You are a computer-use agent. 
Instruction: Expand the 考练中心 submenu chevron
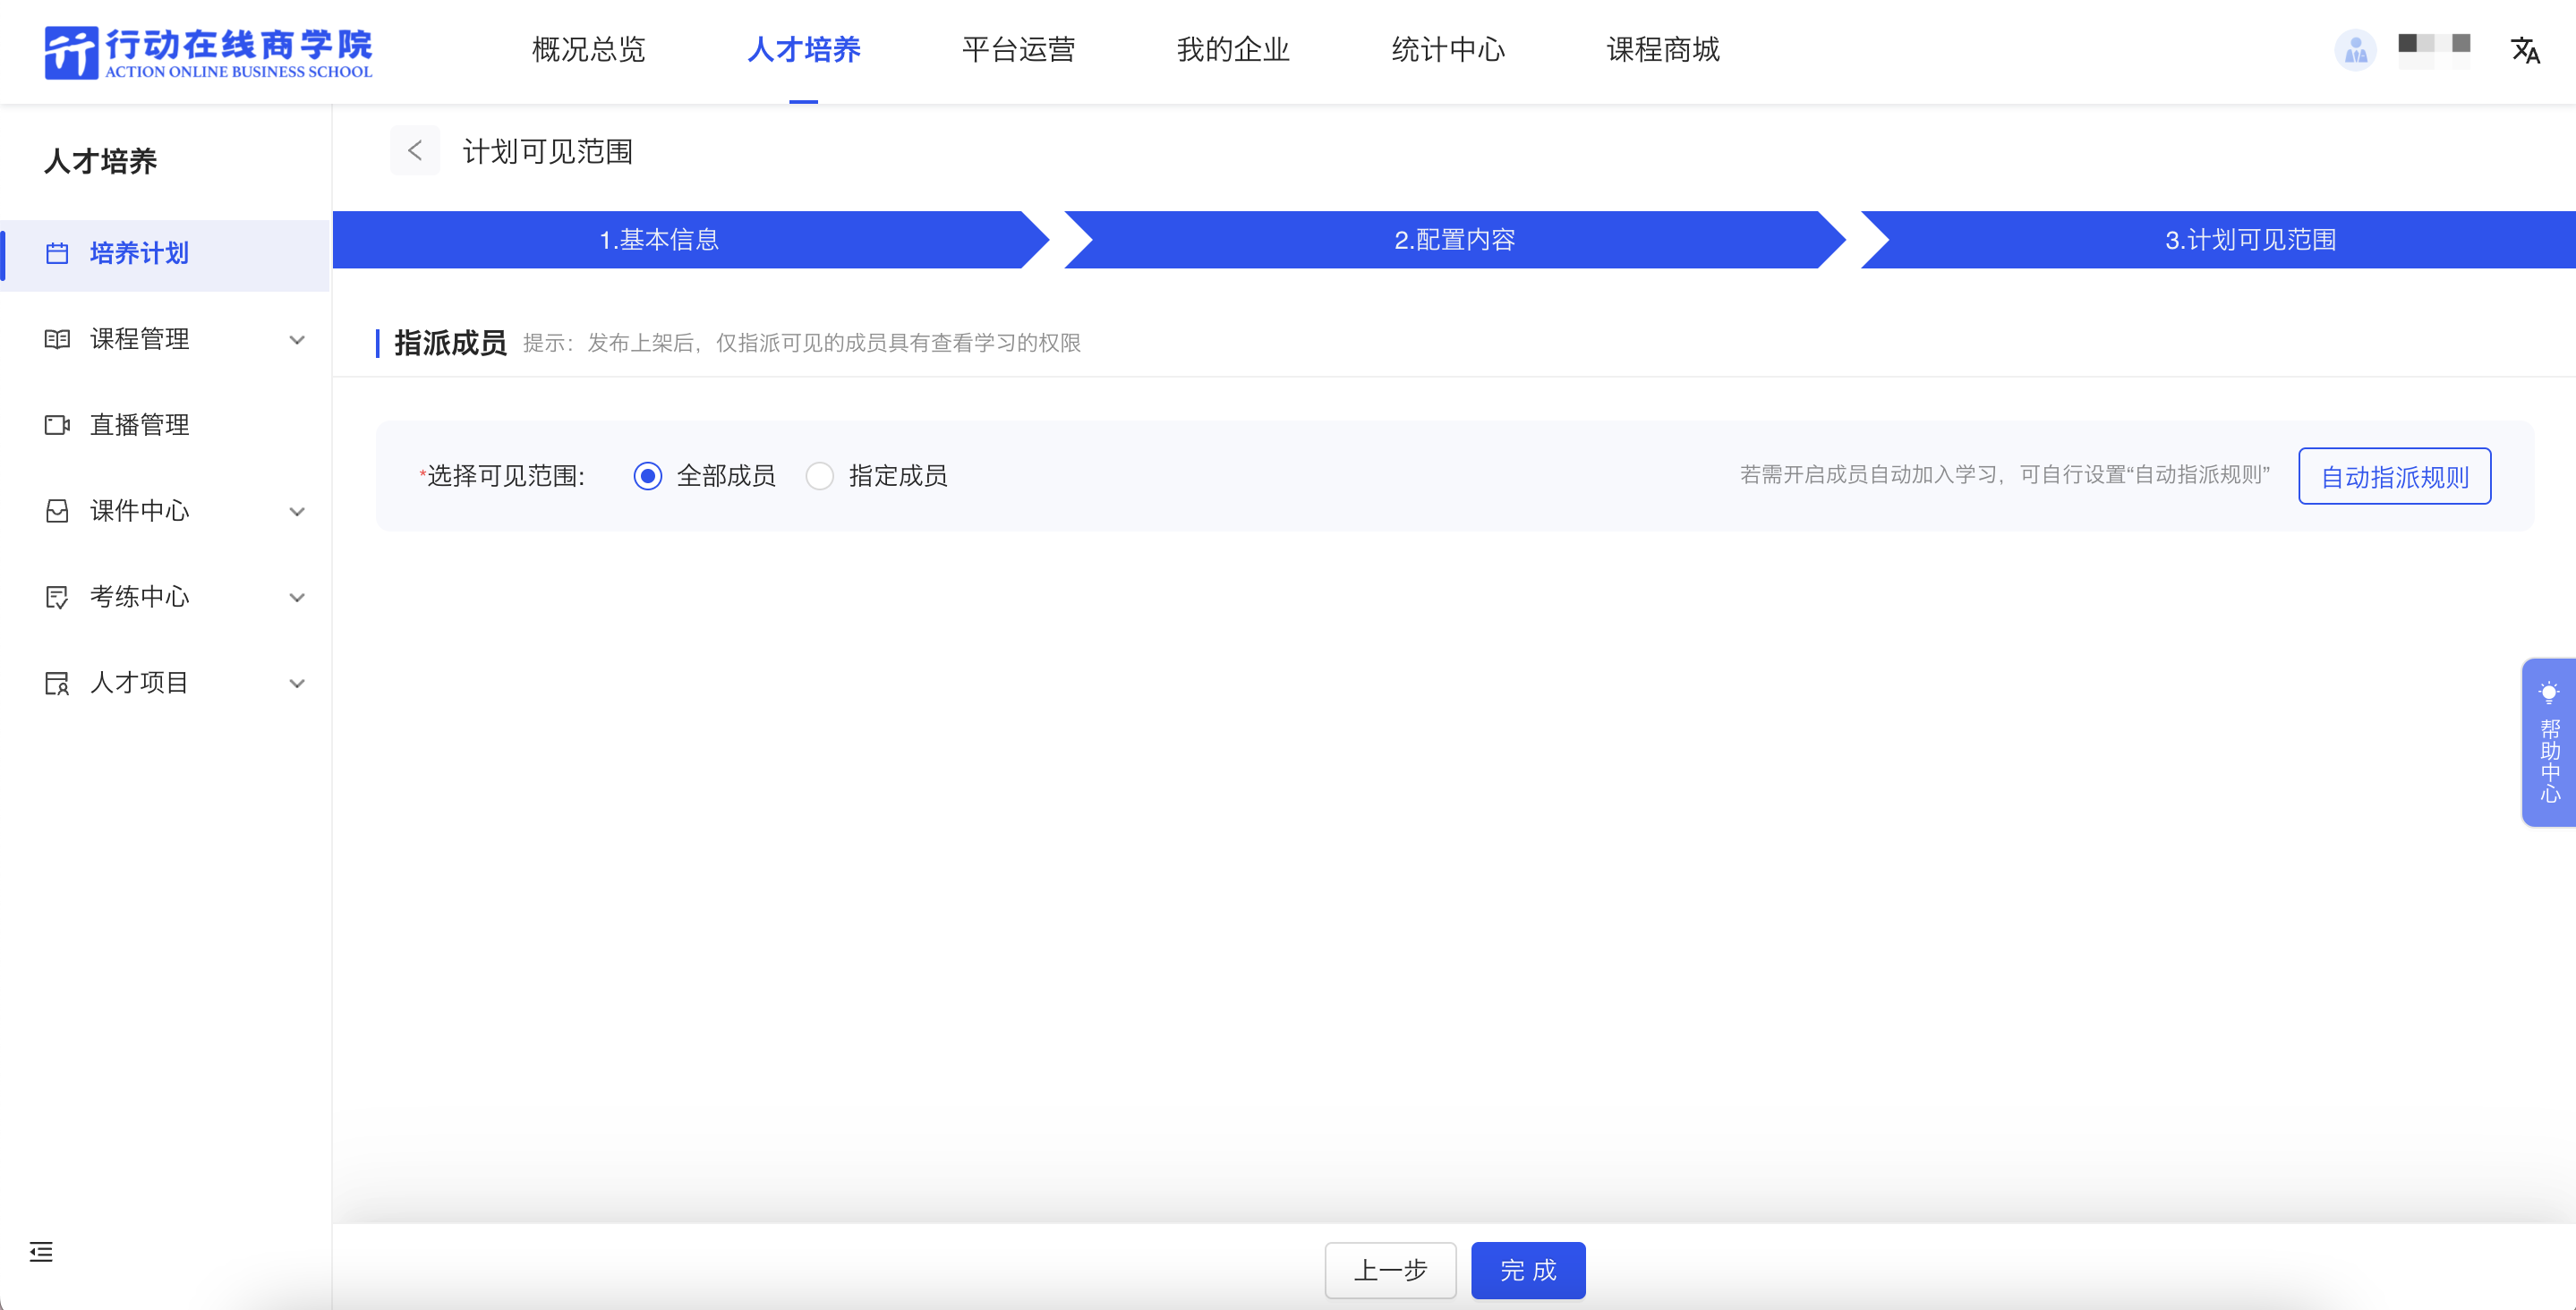tap(297, 598)
